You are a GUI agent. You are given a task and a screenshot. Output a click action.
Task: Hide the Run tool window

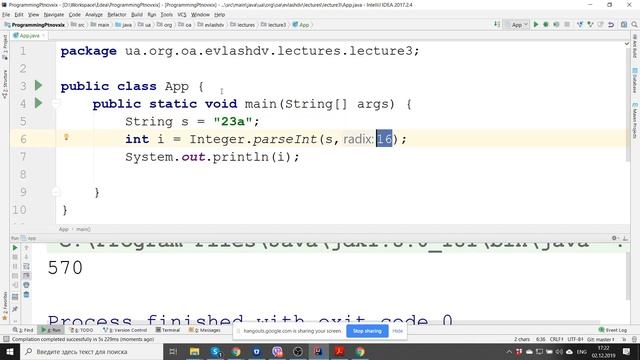(625, 238)
